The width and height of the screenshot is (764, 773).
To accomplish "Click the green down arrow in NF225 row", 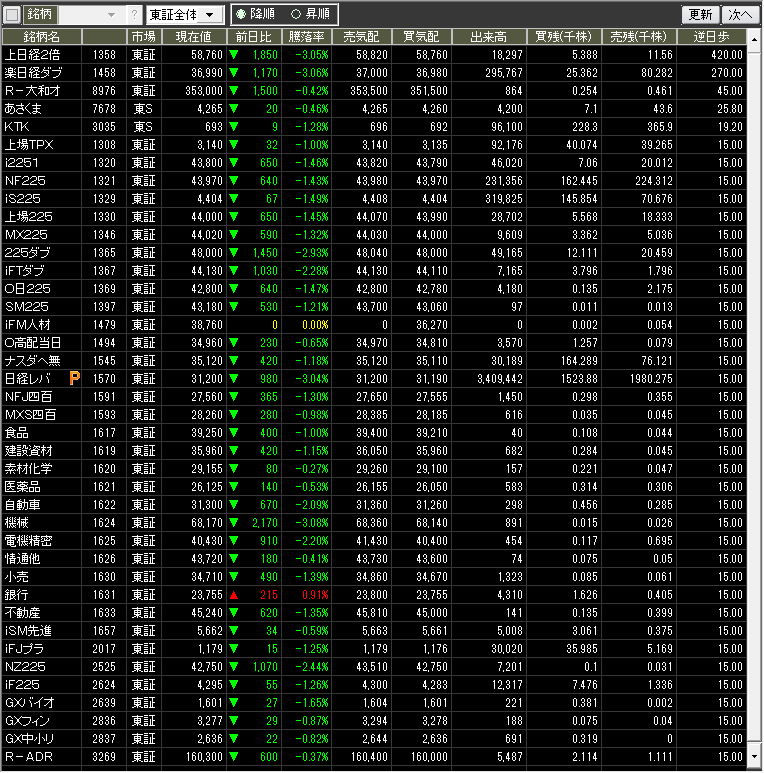I will coord(234,180).
